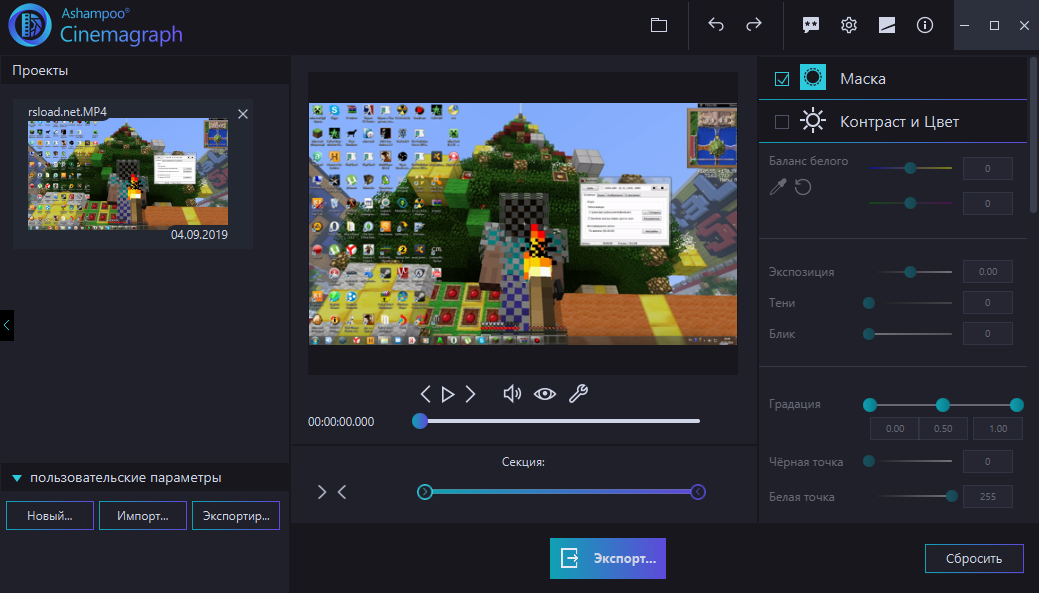1039x593 pixels.
Task: Collapse the left projects panel arrow
Action: click(x=7, y=325)
